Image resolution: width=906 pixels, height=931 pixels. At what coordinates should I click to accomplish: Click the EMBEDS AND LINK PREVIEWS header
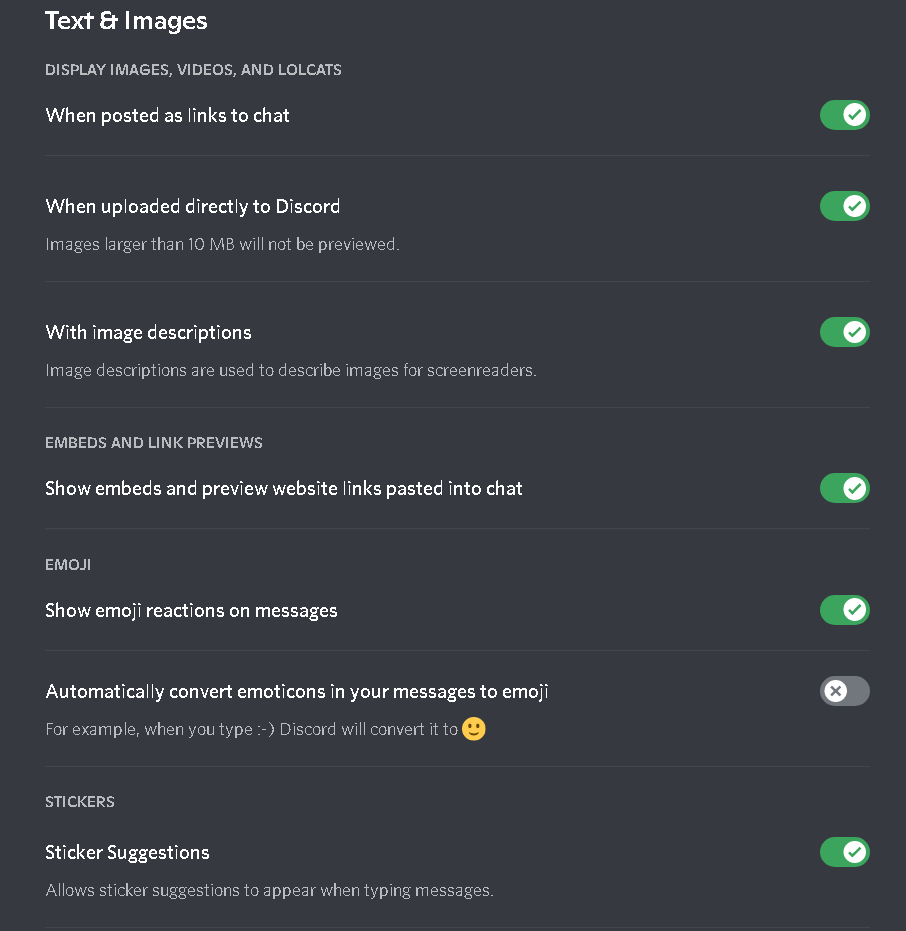pos(153,442)
